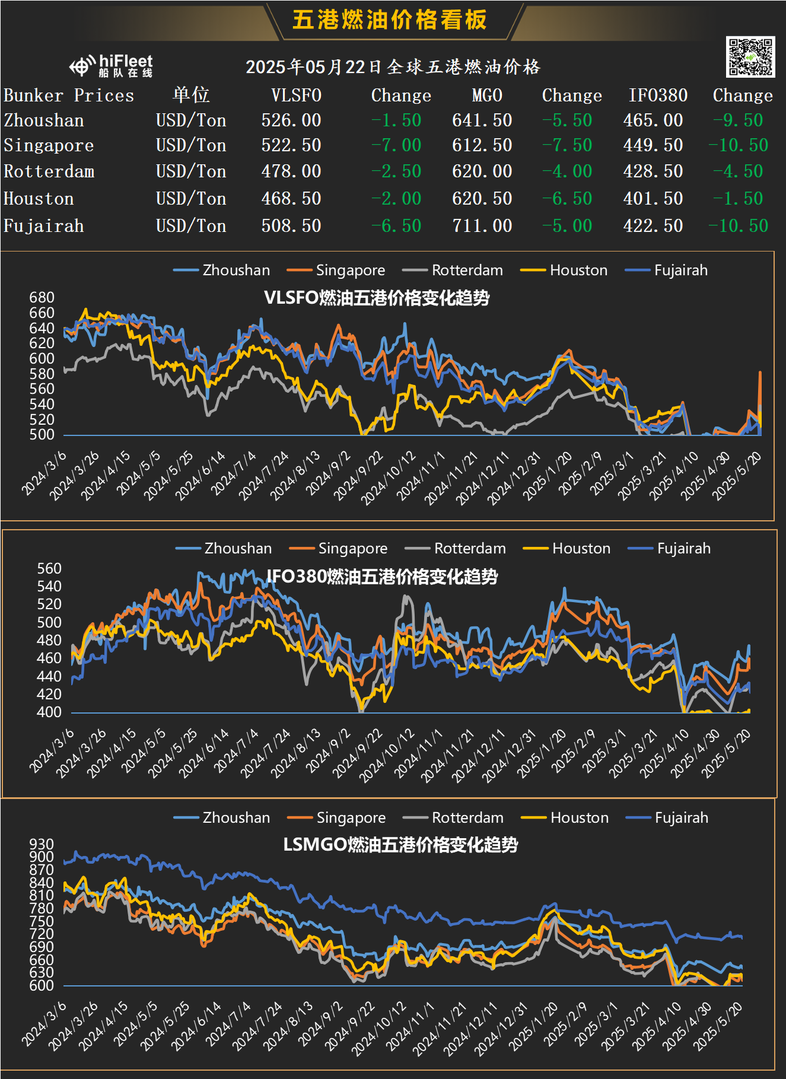Click the IFO380 chart title
The height and width of the screenshot is (1079, 786).
tap(382, 577)
